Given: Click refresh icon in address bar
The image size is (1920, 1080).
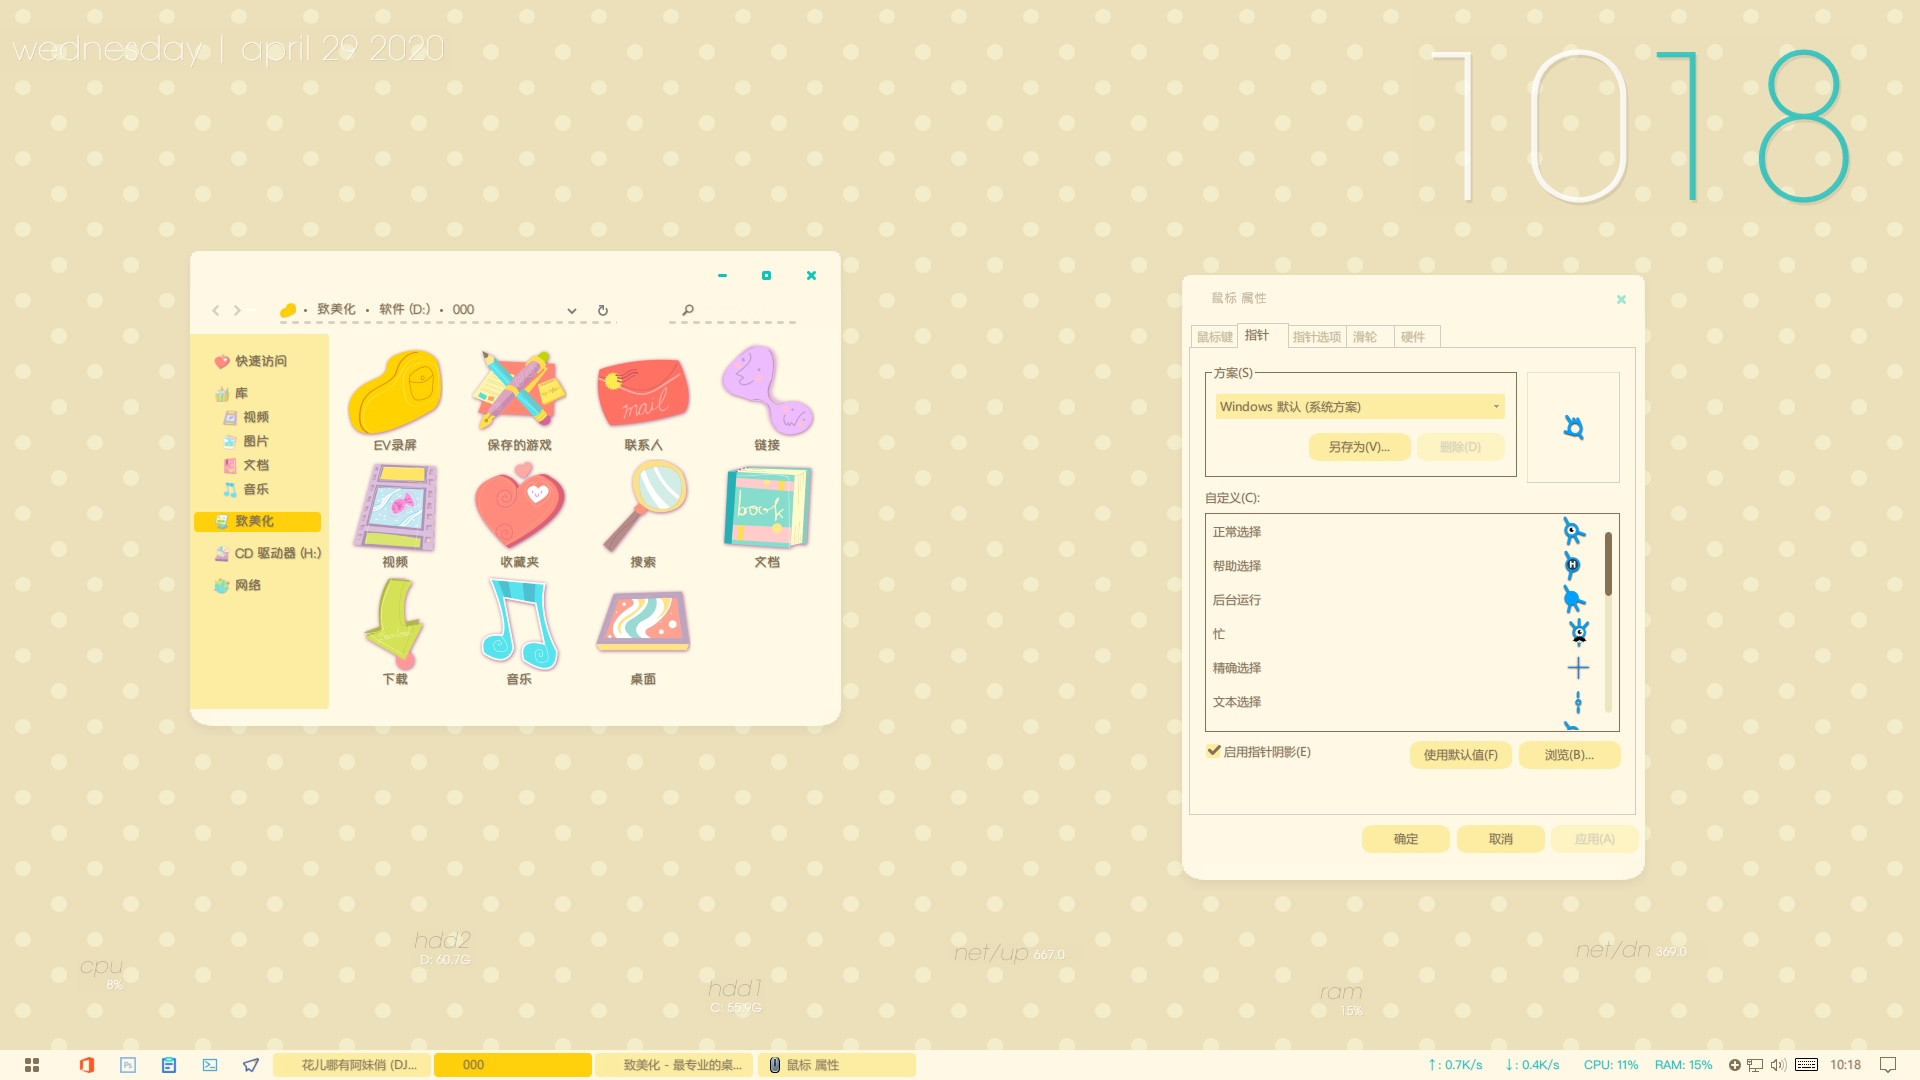Looking at the screenshot, I should (603, 310).
